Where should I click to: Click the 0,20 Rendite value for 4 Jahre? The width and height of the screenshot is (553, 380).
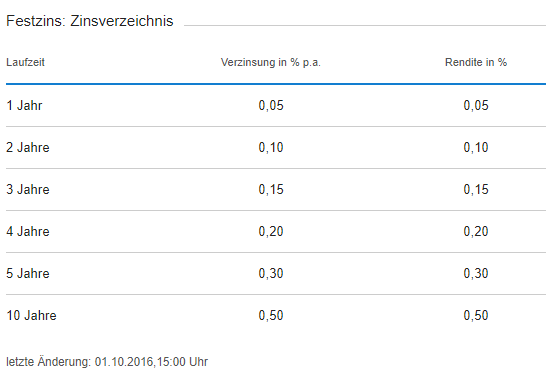[476, 231]
